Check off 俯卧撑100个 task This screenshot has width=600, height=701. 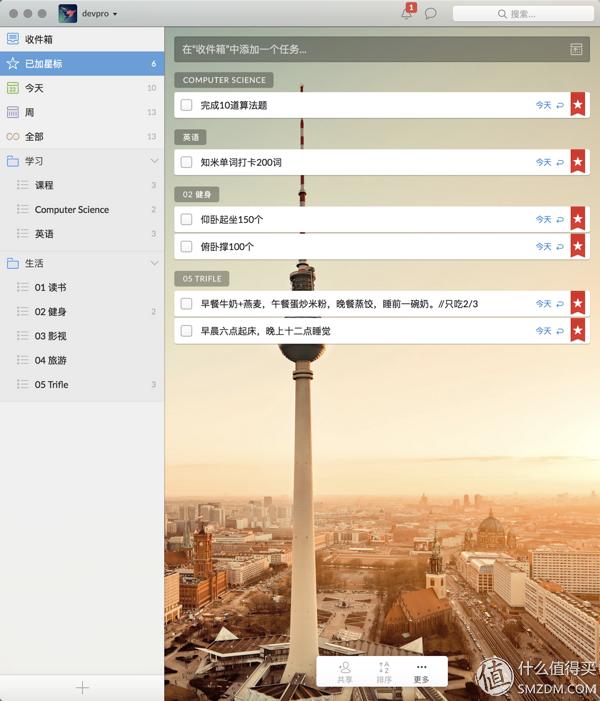186,246
